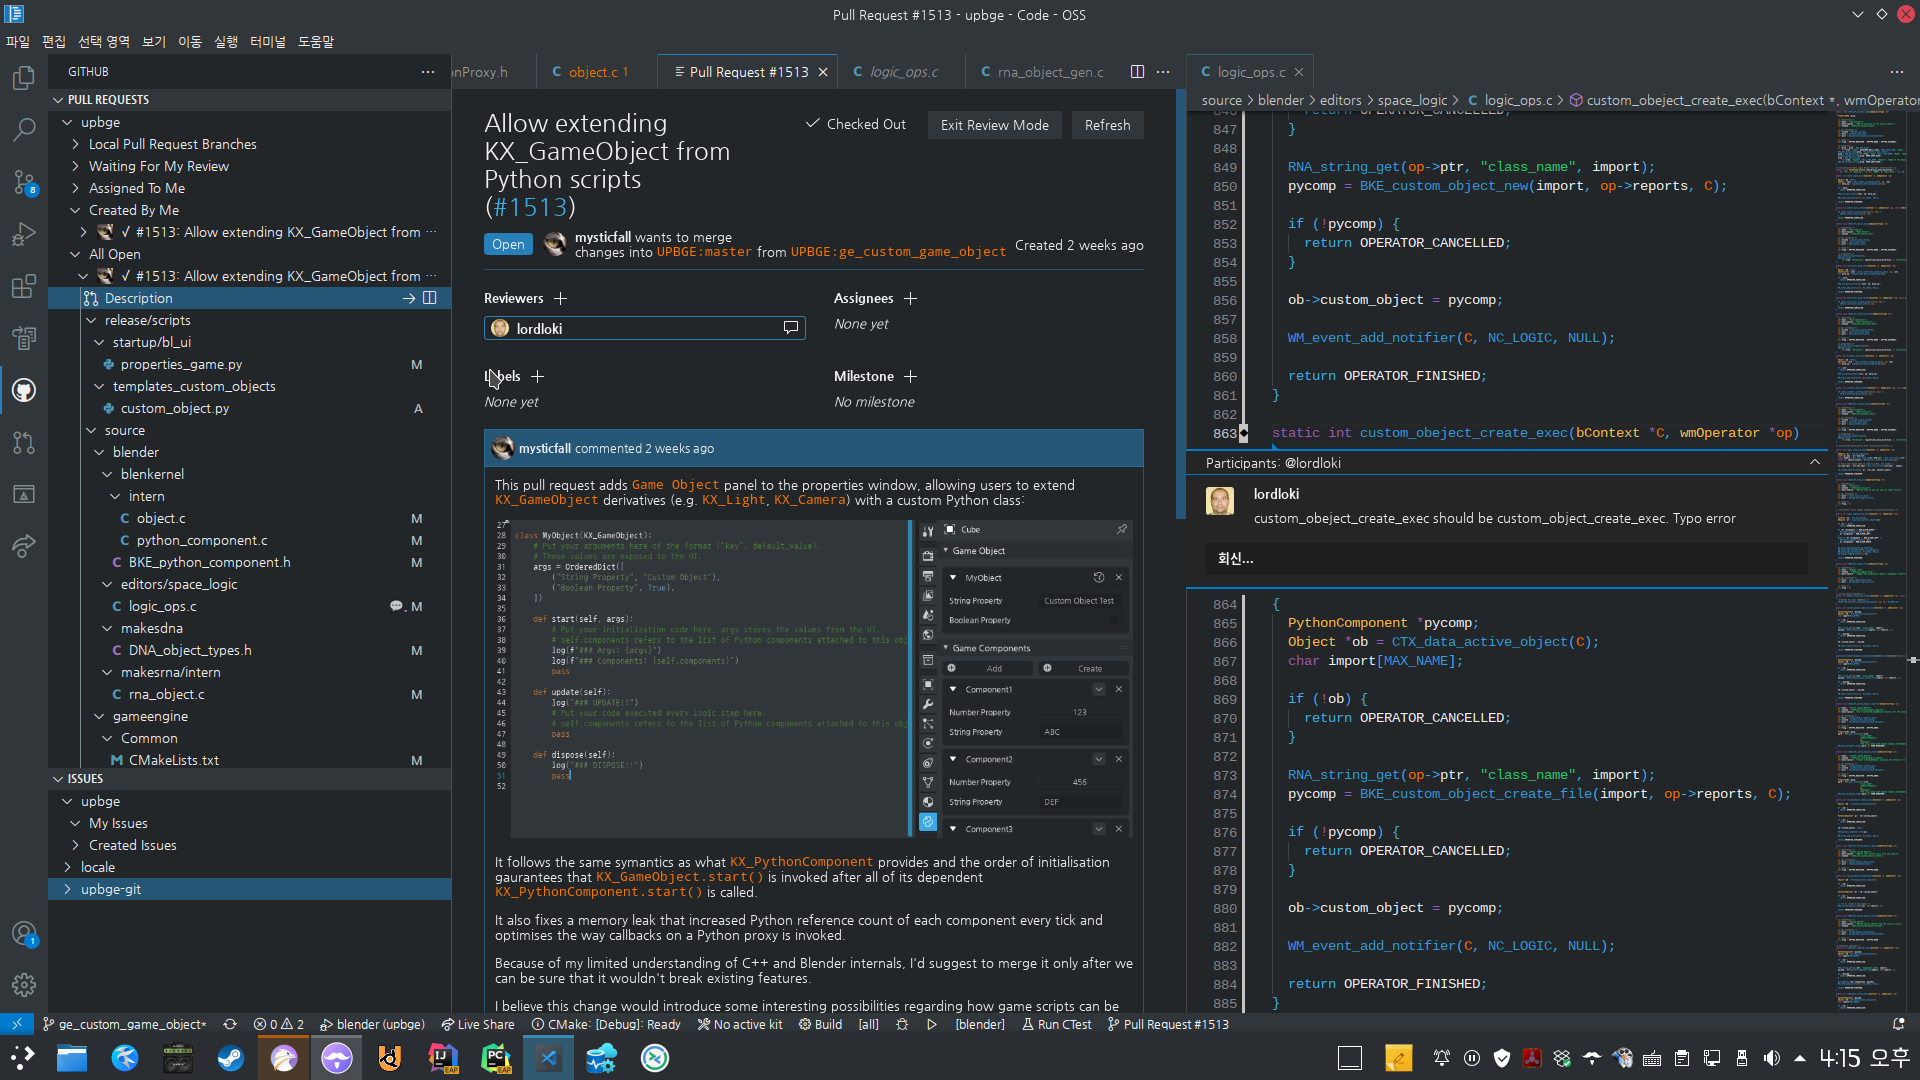Image resolution: width=1920 pixels, height=1080 pixels.
Task: Click ge_custom_game_object branch in status bar
Action: pos(125,1024)
